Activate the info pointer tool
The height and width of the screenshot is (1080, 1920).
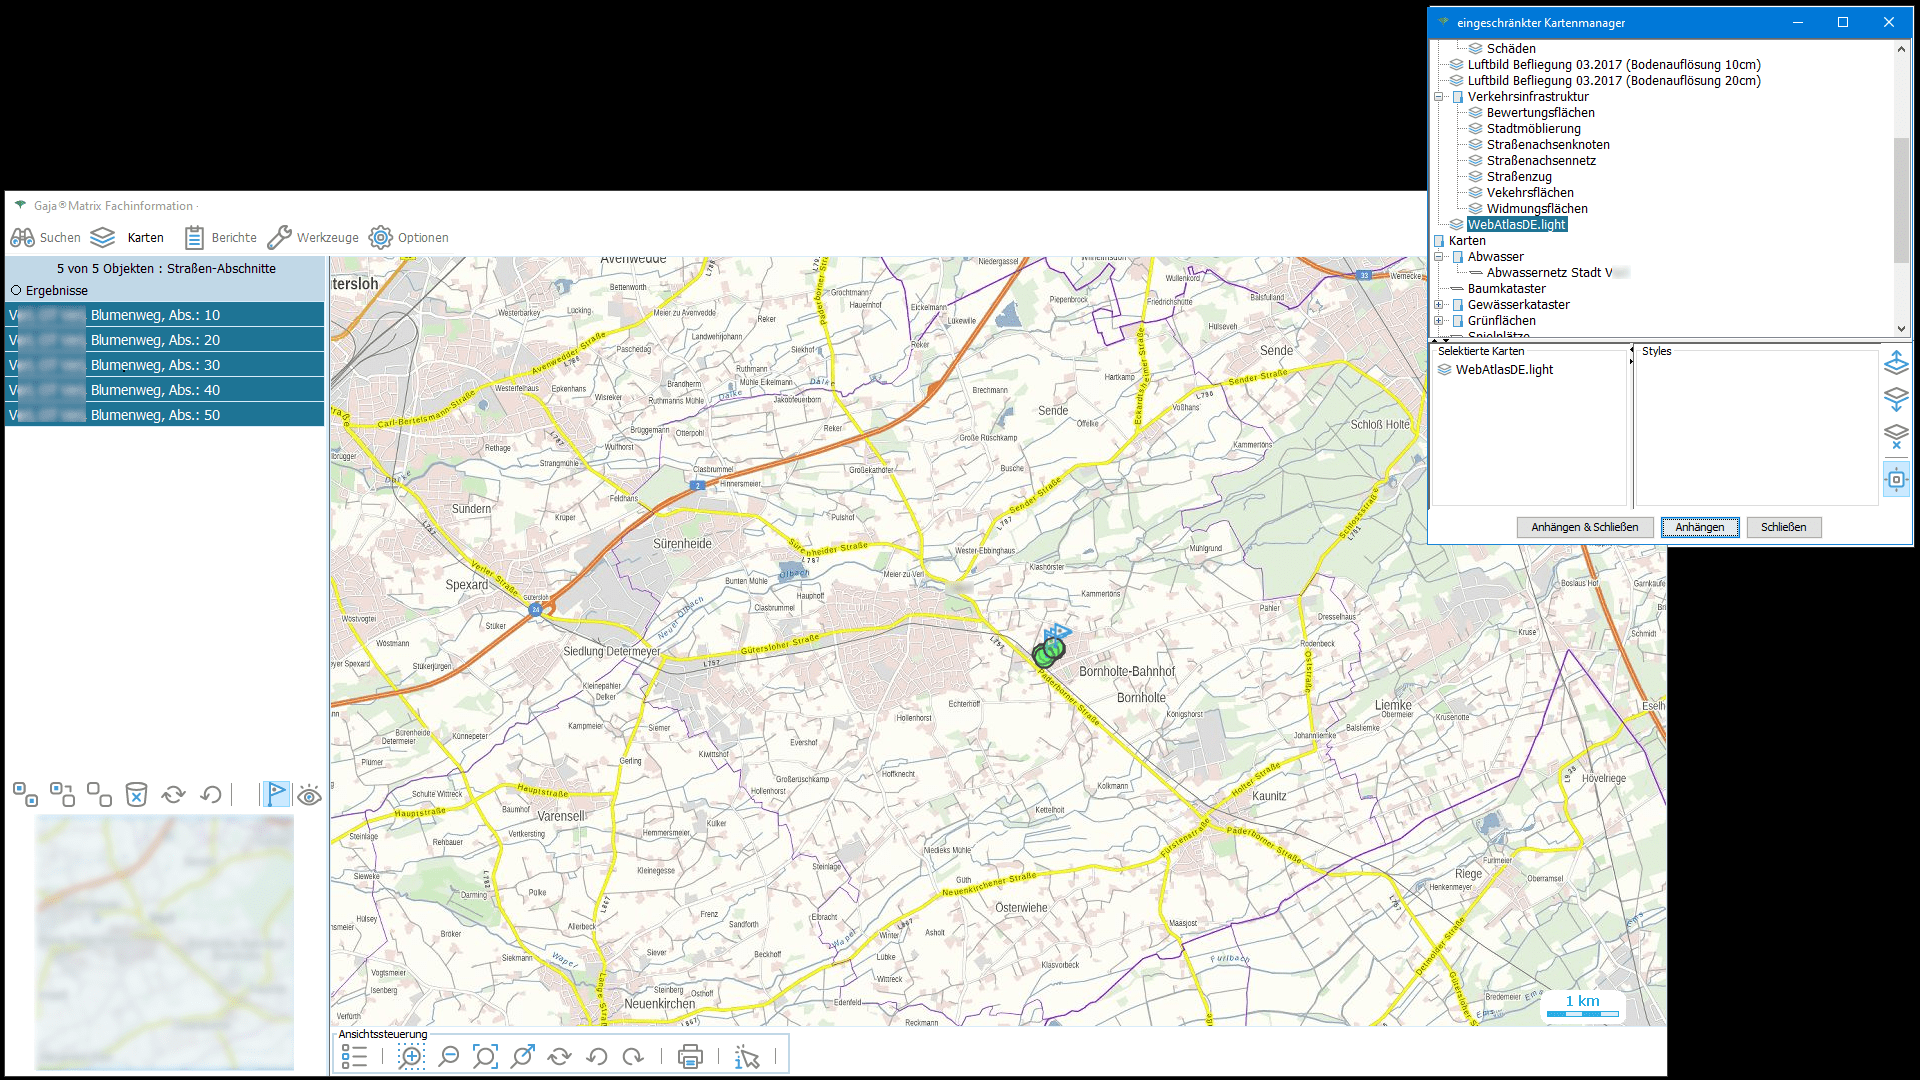pyautogui.click(x=747, y=1056)
